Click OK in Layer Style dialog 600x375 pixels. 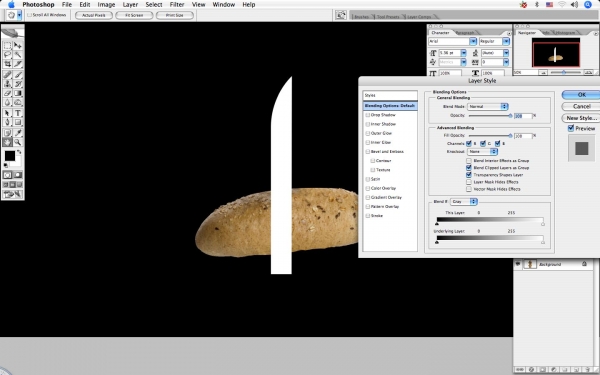pyautogui.click(x=581, y=95)
